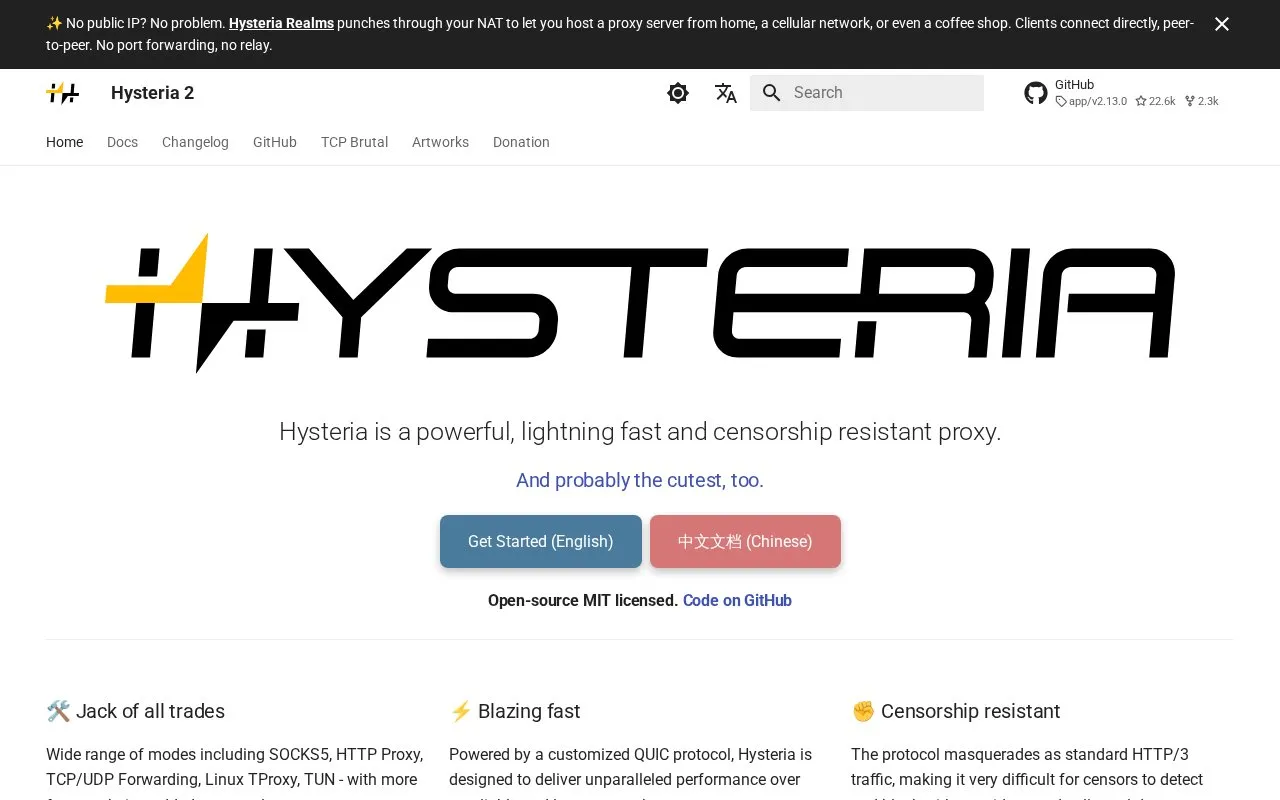The height and width of the screenshot is (800, 1280).
Task: Dismiss the announcement banner with X
Action: [1222, 24]
